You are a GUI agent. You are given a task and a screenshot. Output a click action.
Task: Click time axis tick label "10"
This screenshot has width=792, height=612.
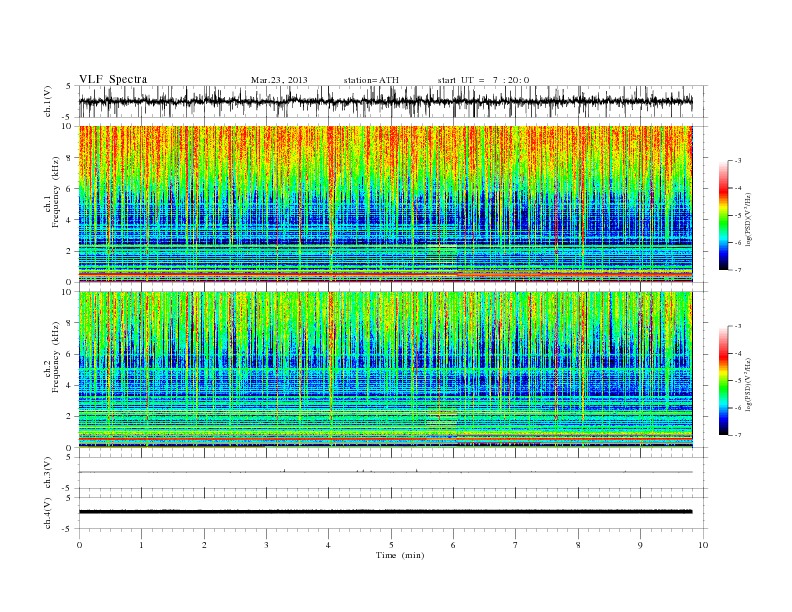(x=703, y=545)
